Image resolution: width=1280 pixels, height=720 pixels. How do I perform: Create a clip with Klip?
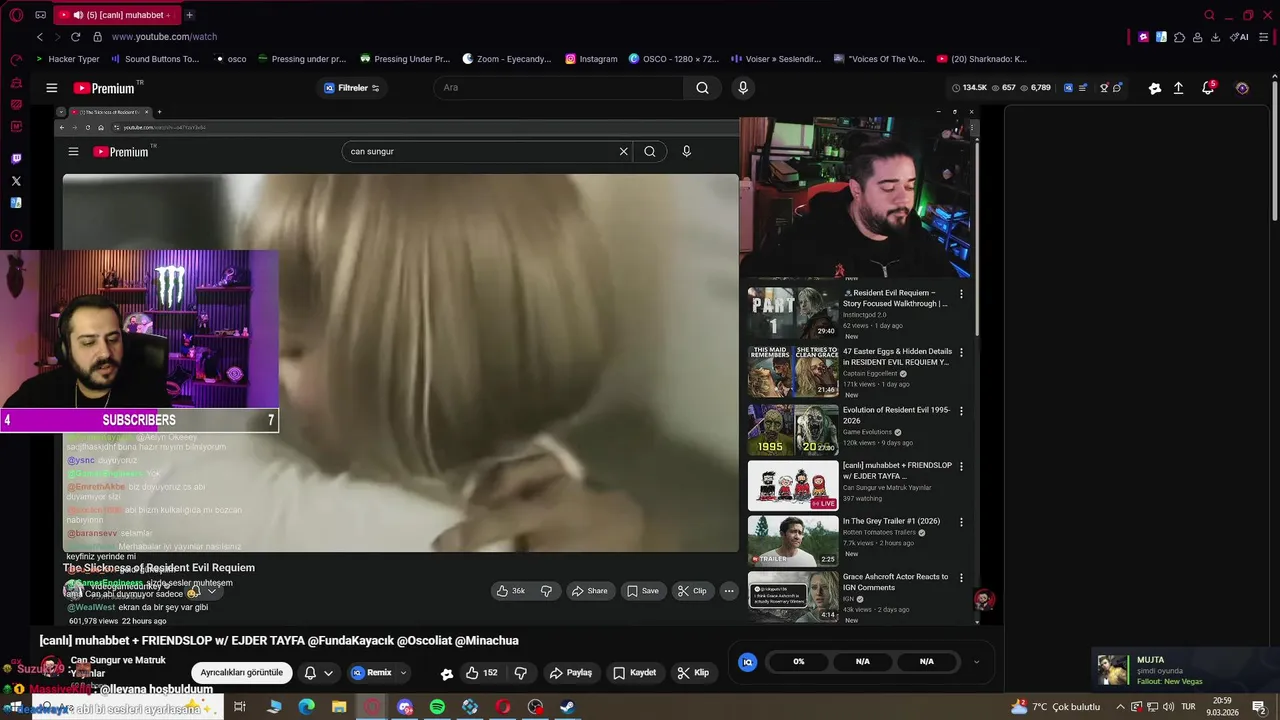pos(693,673)
